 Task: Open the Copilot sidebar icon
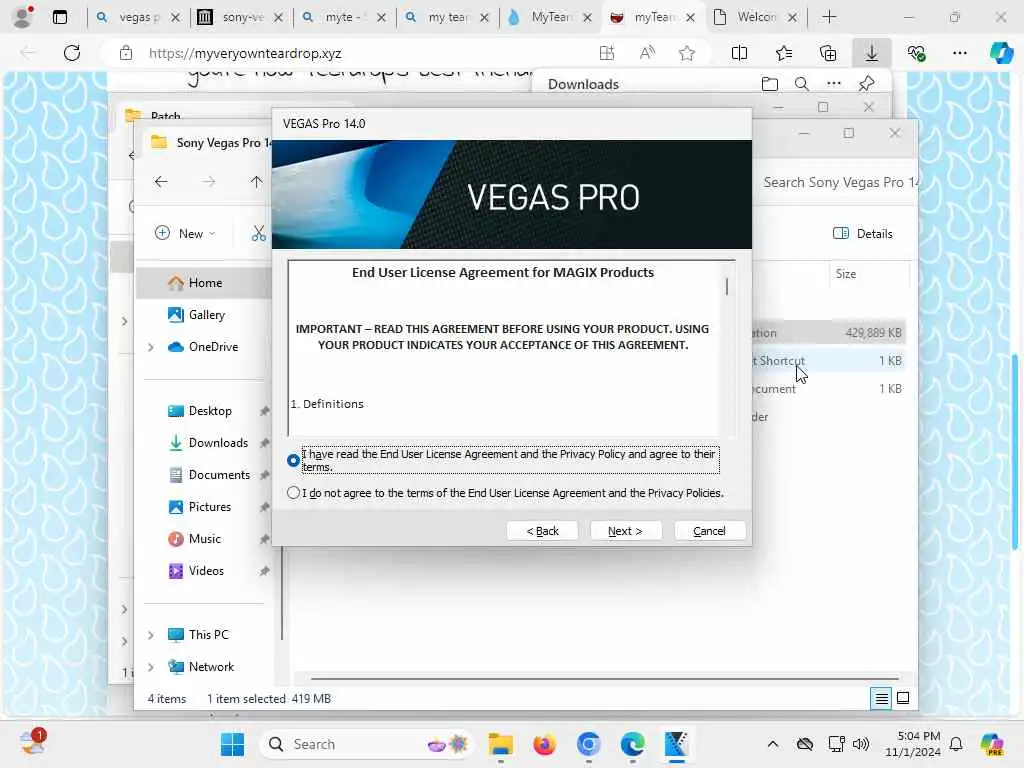pos(1001,53)
